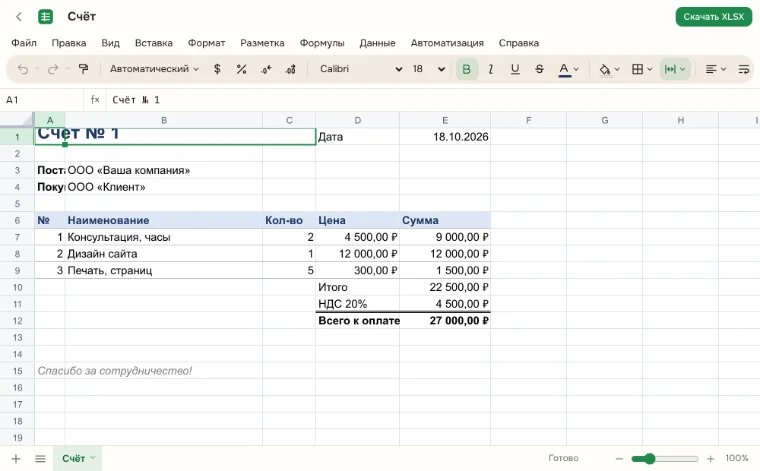Select the Счёт sheet tab

pos(78,458)
